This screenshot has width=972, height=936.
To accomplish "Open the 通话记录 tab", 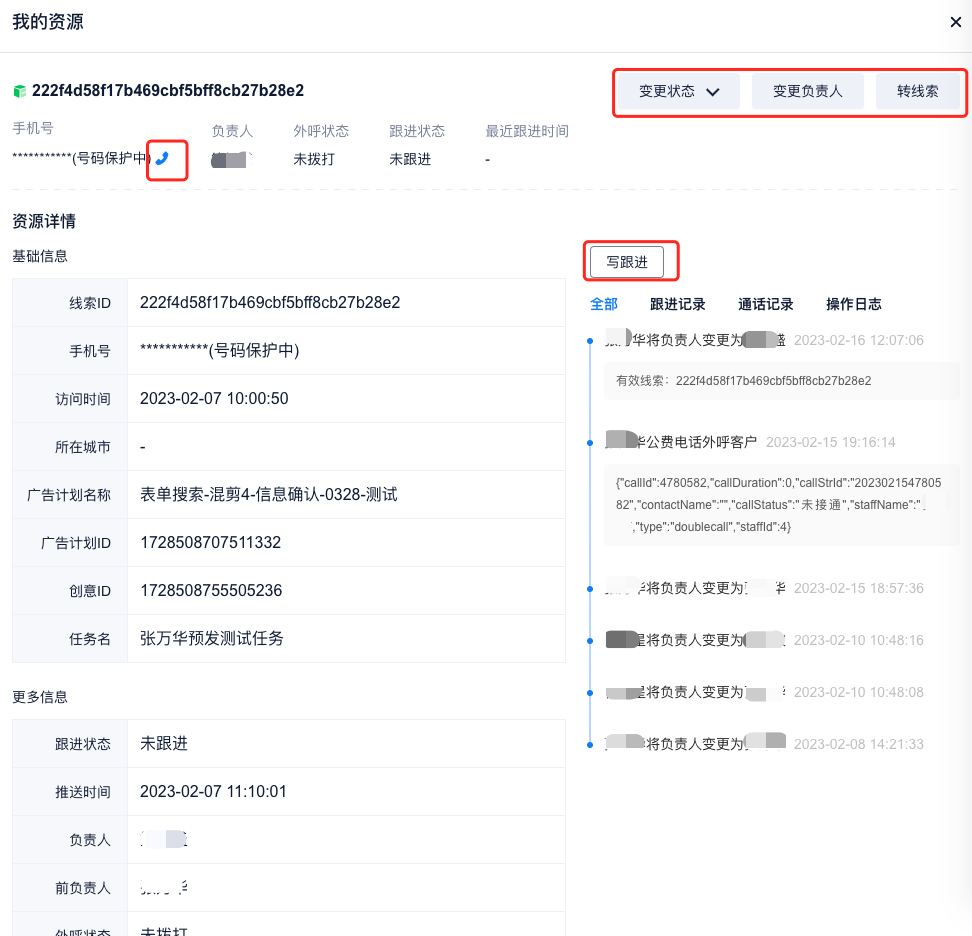I will [x=765, y=304].
